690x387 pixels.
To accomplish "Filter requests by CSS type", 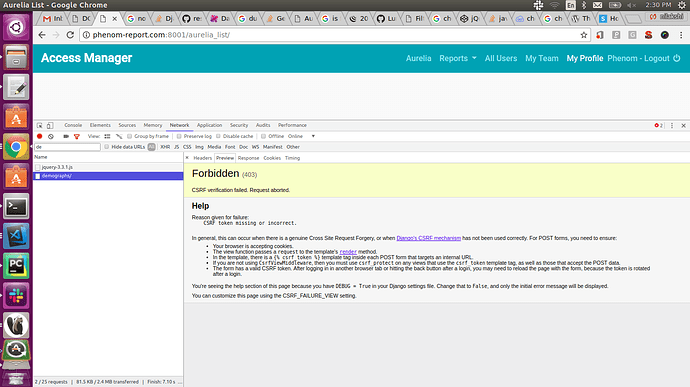I will click(187, 147).
